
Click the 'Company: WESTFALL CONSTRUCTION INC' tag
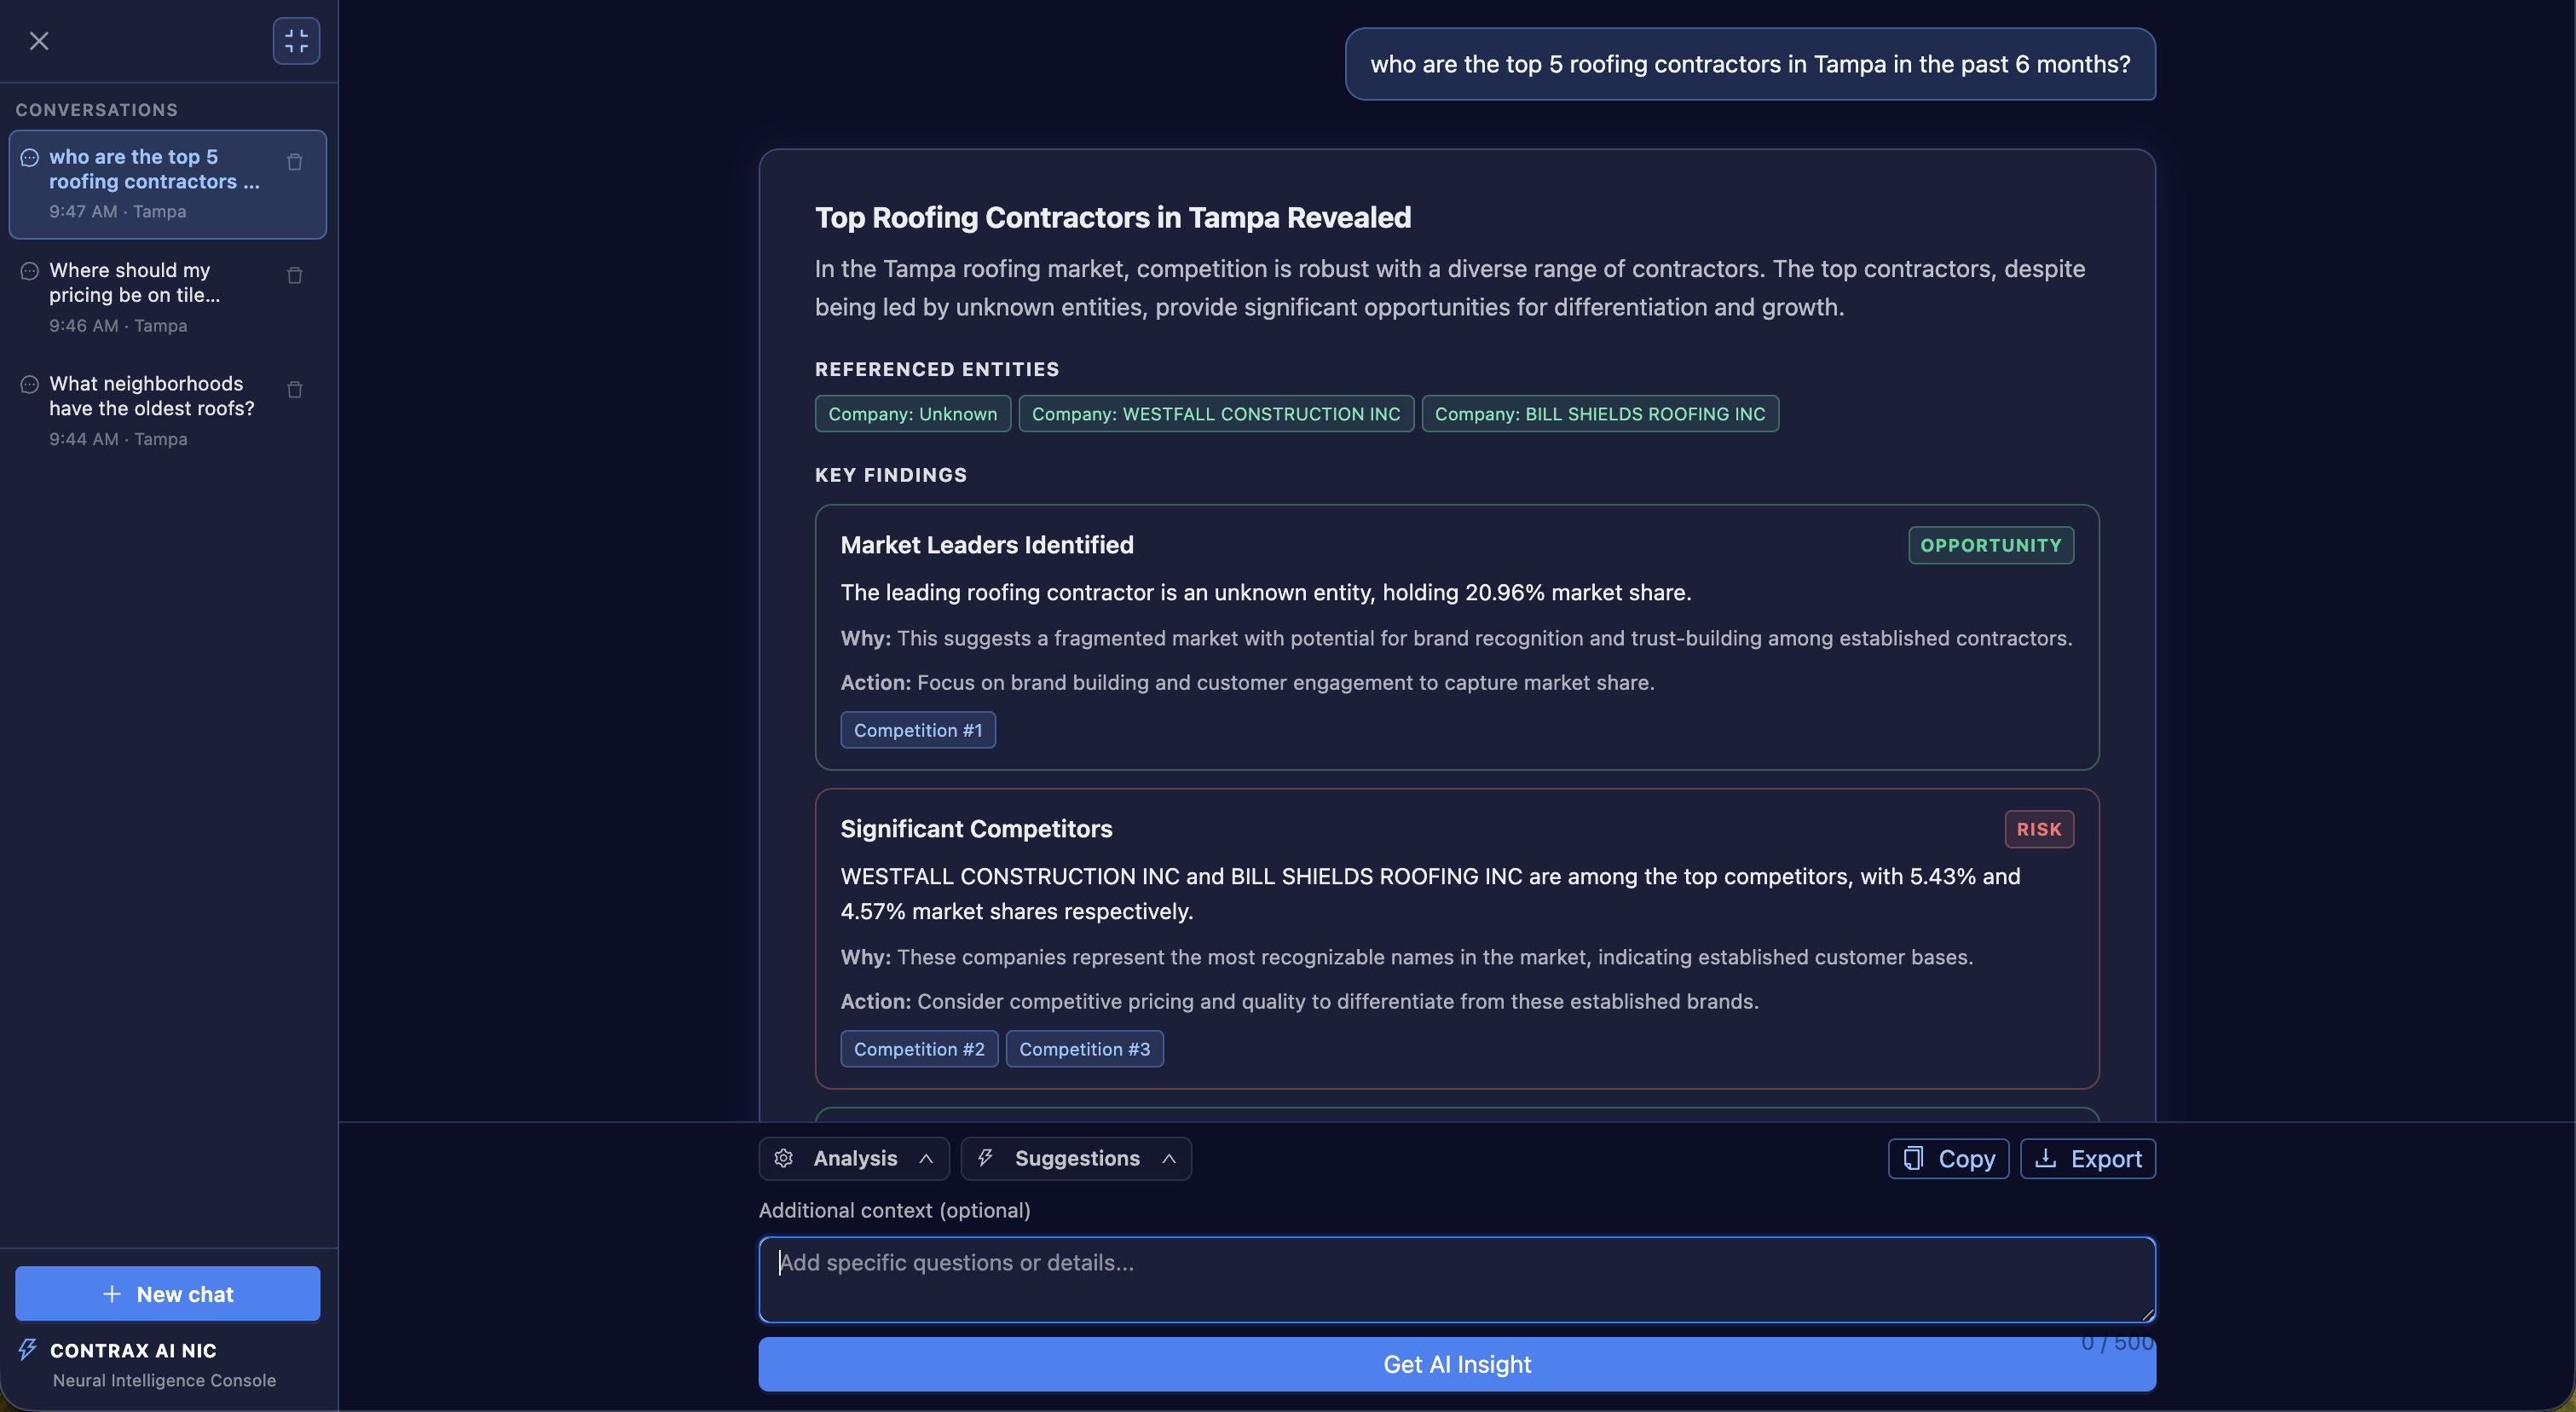(x=1216, y=413)
